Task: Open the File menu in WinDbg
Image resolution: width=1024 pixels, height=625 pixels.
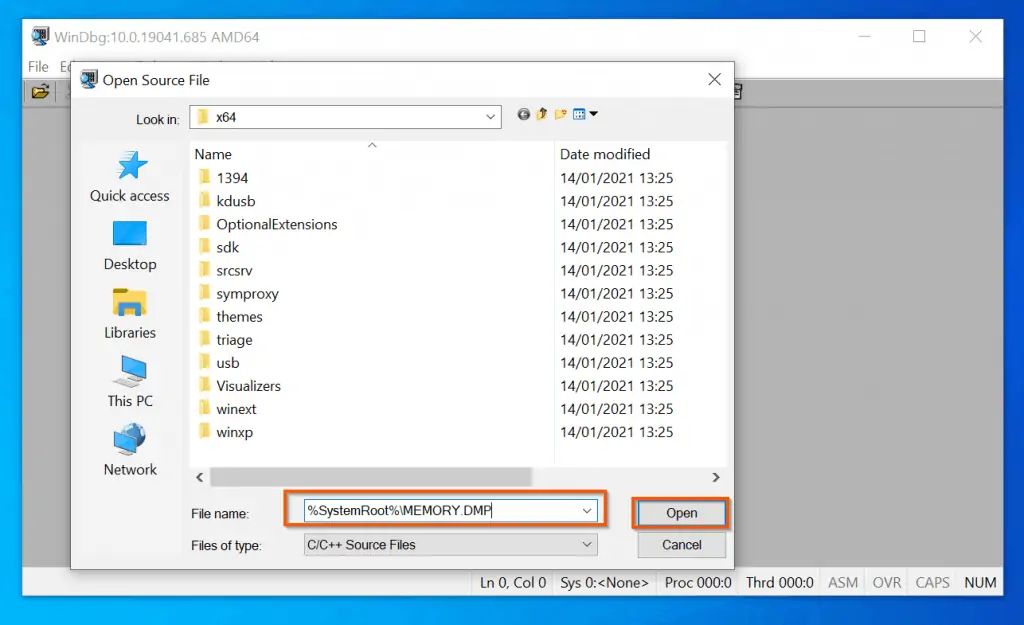Action: click(38, 67)
